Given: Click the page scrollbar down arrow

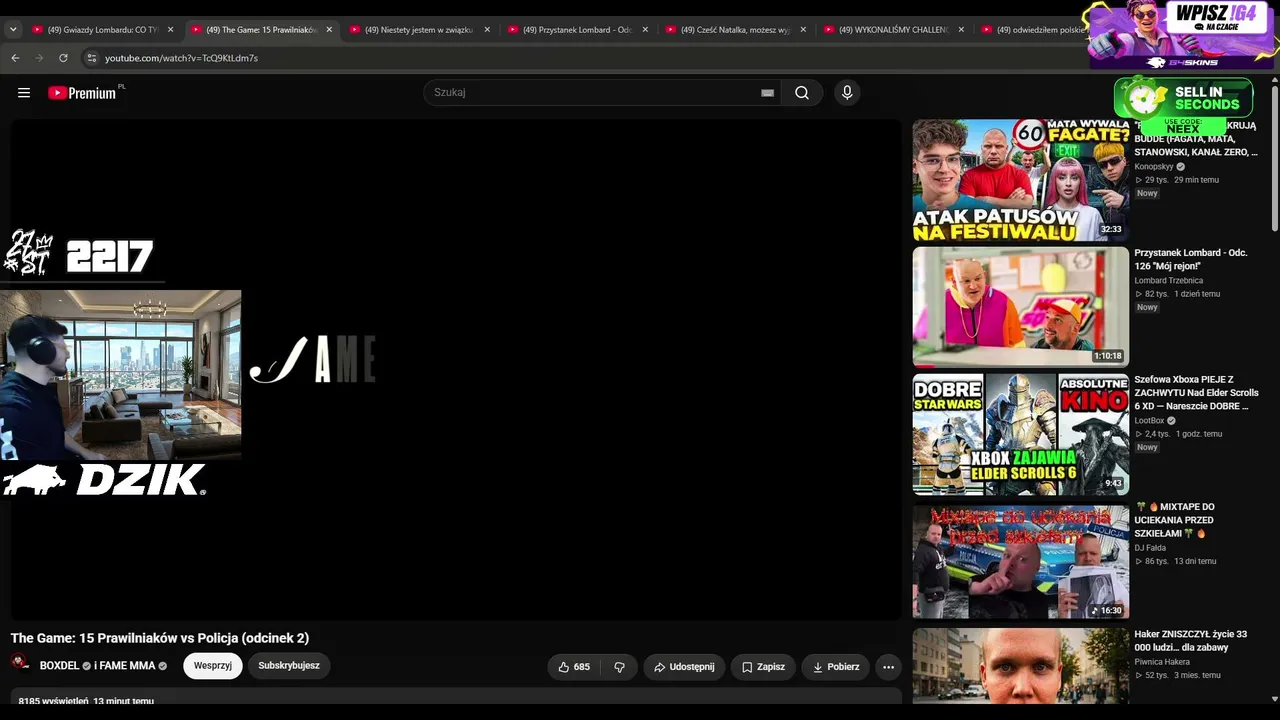Looking at the screenshot, I should tap(1273, 698).
